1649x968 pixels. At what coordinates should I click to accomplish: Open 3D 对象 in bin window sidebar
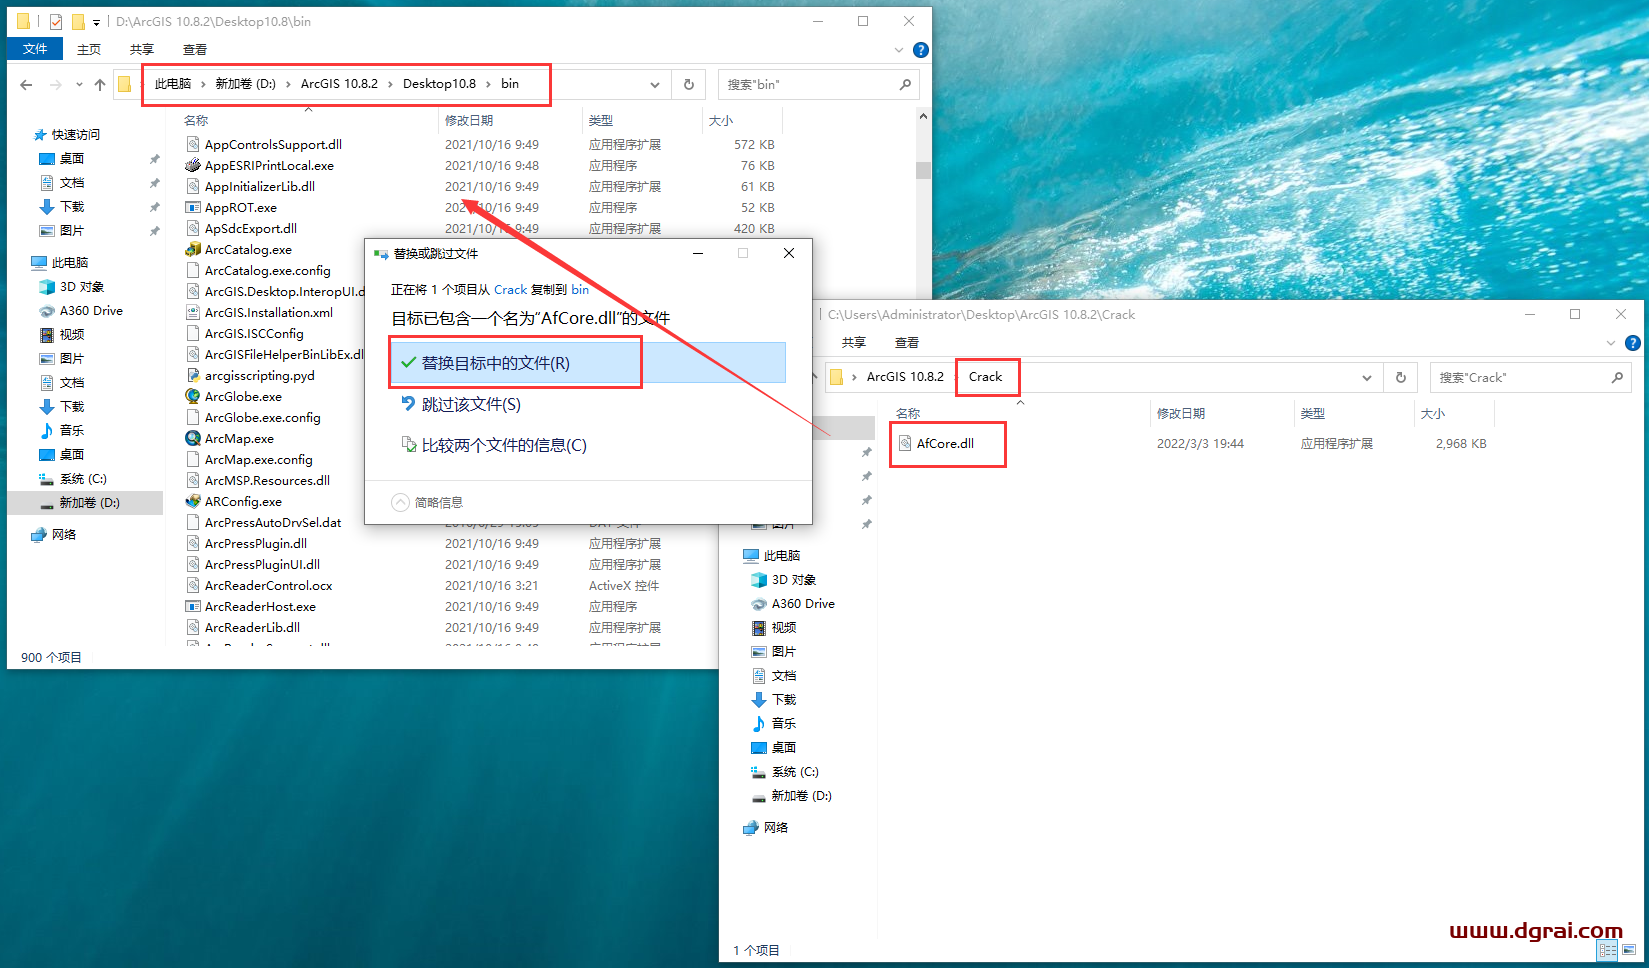(82, 286)
